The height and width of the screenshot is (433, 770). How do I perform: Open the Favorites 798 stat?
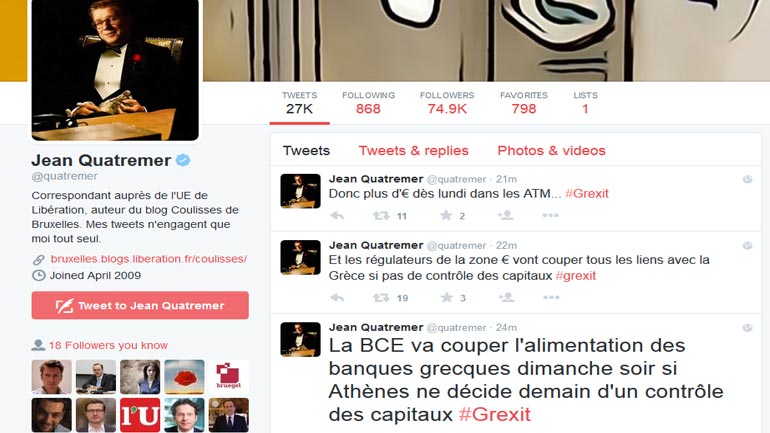pos(523,103)
